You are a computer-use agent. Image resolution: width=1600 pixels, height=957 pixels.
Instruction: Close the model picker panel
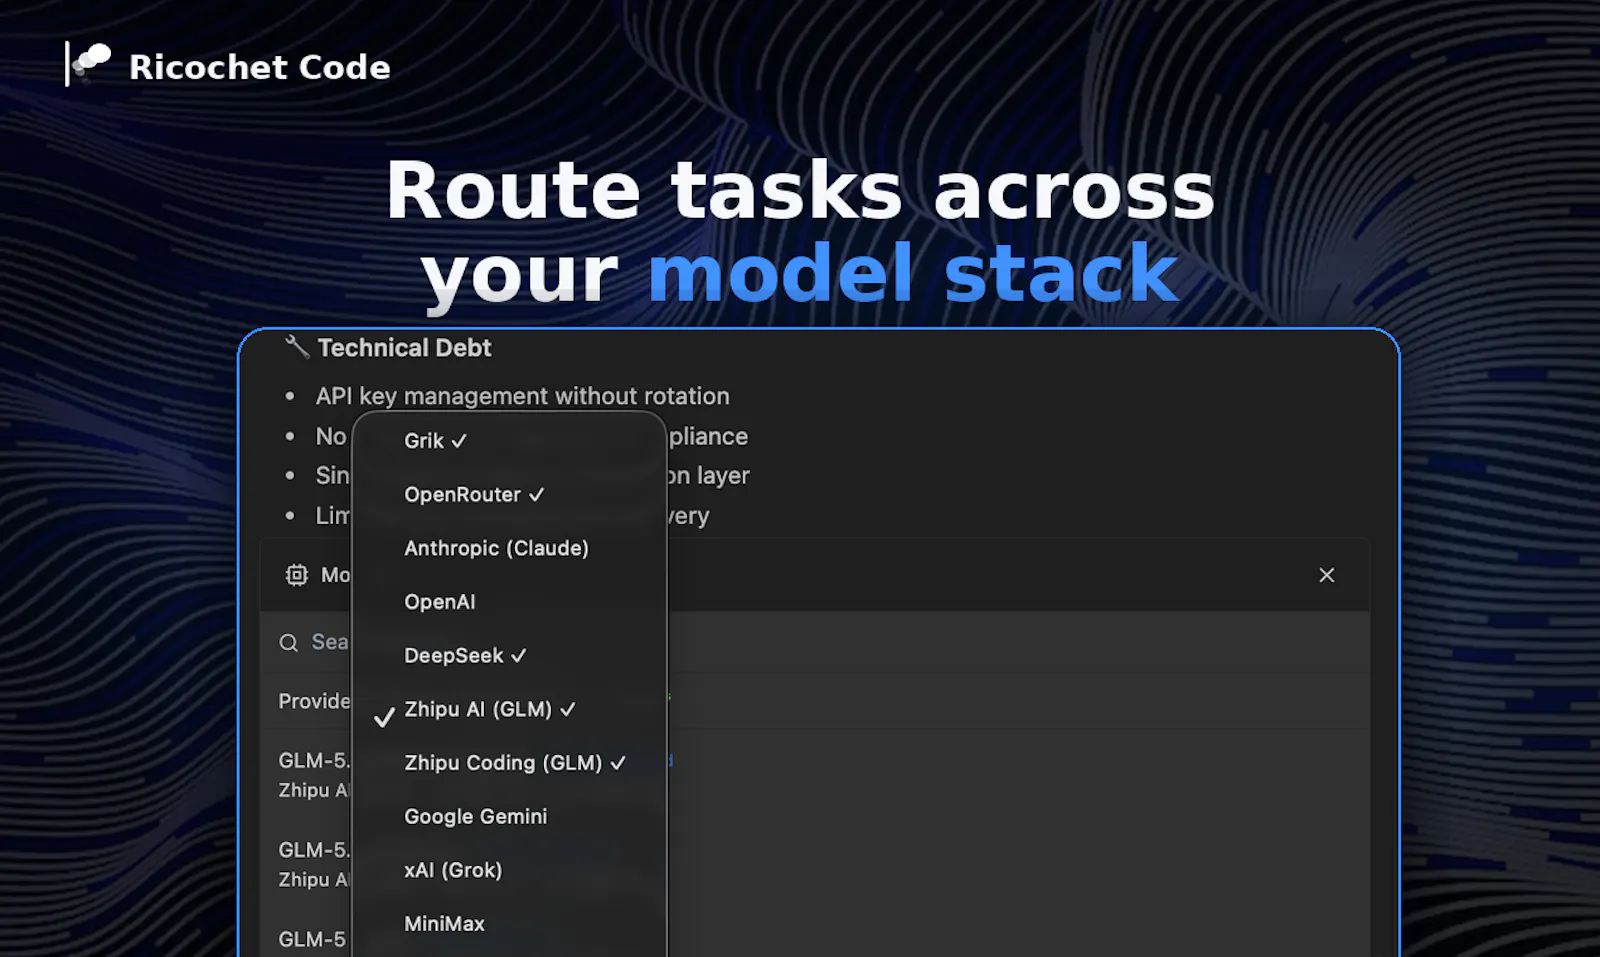click(x=1327, y=575)
